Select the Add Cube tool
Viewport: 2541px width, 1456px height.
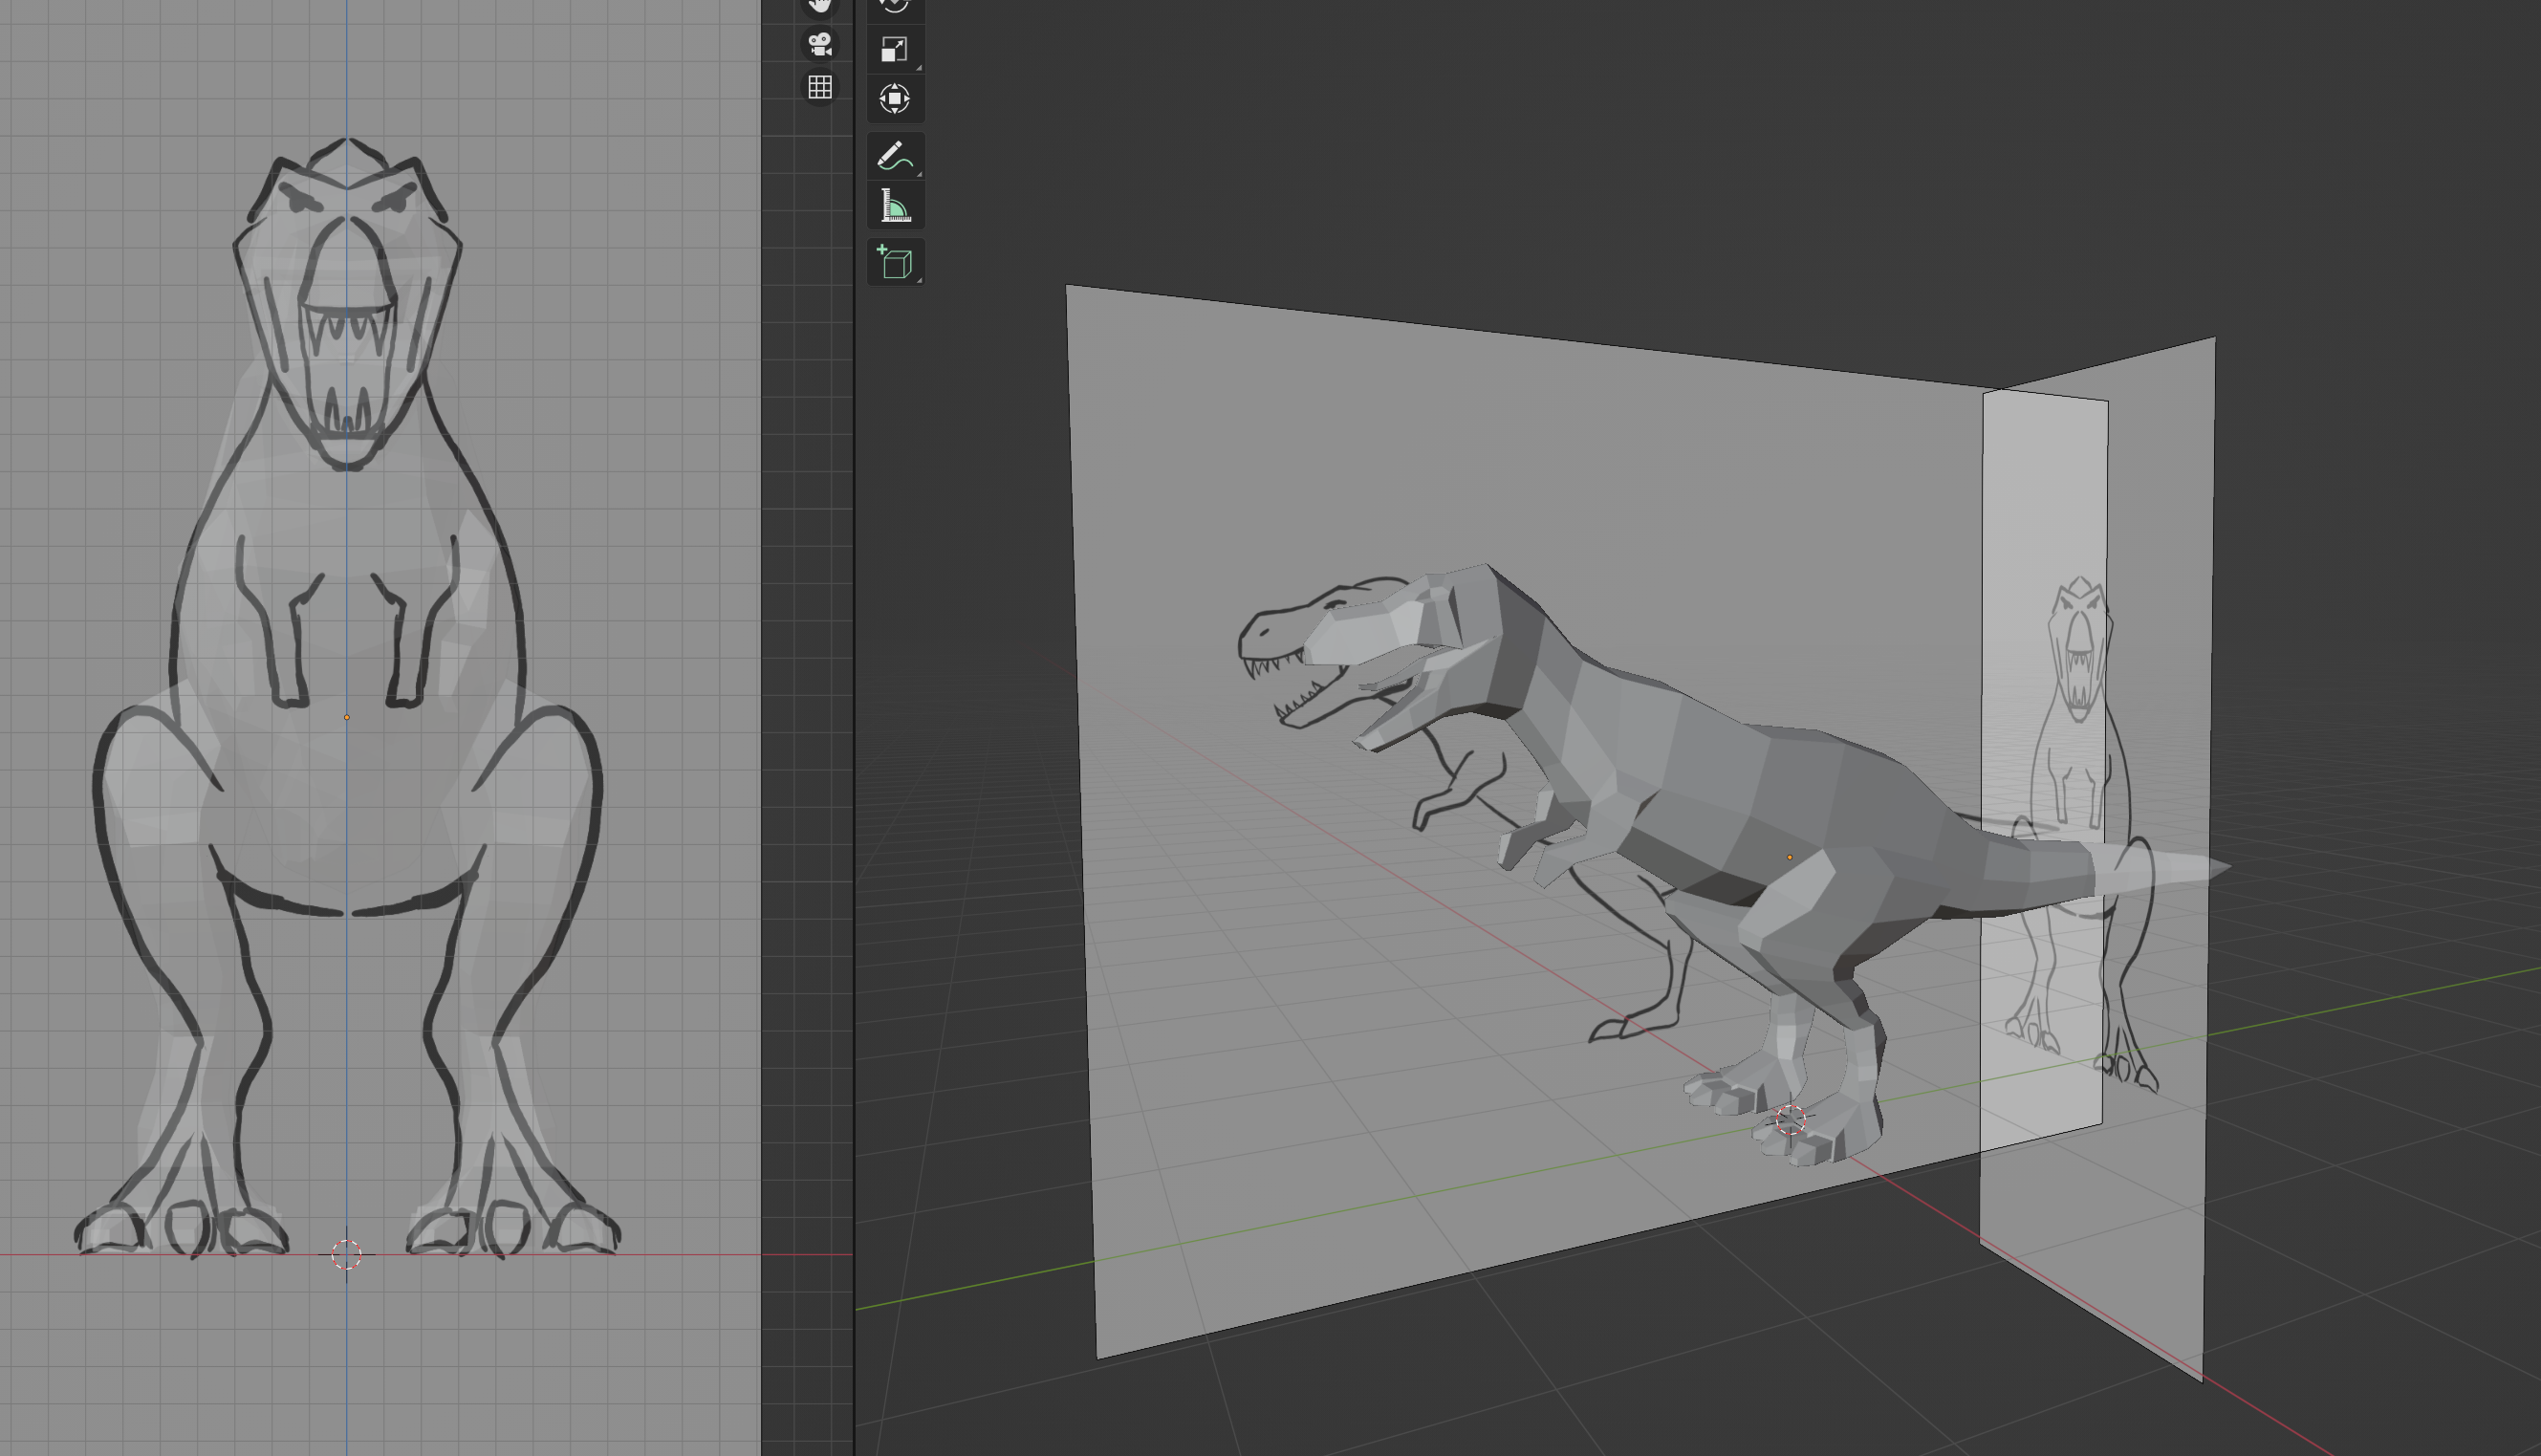(894, 263)
